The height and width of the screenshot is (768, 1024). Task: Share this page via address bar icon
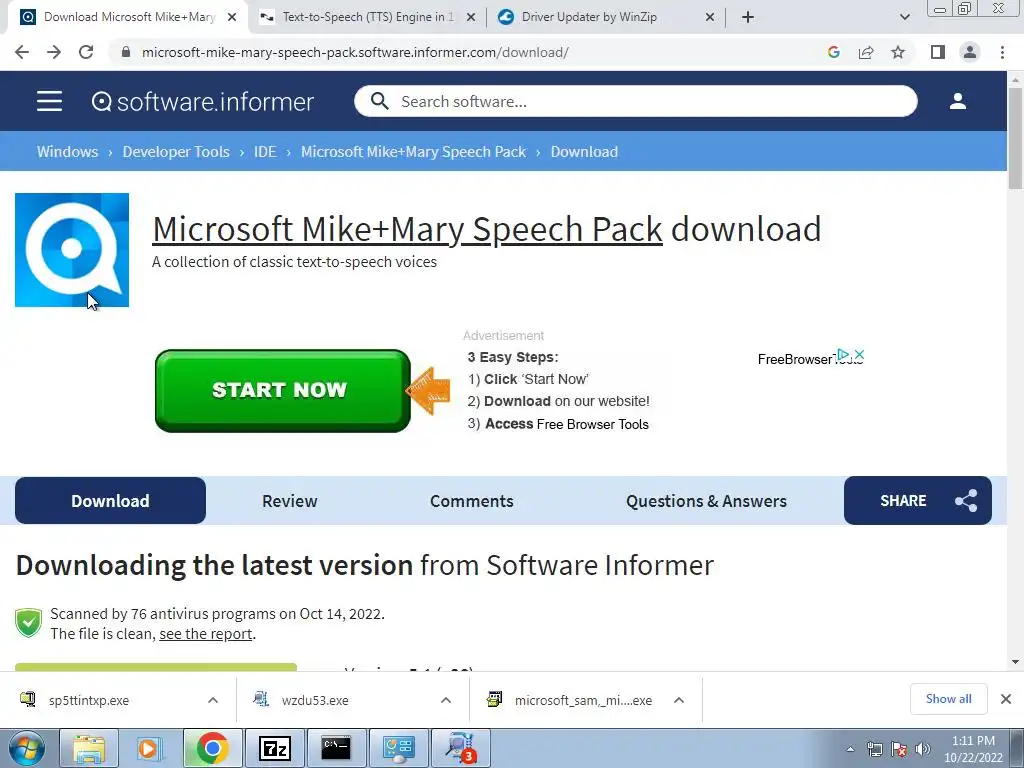tap(866, 52)
